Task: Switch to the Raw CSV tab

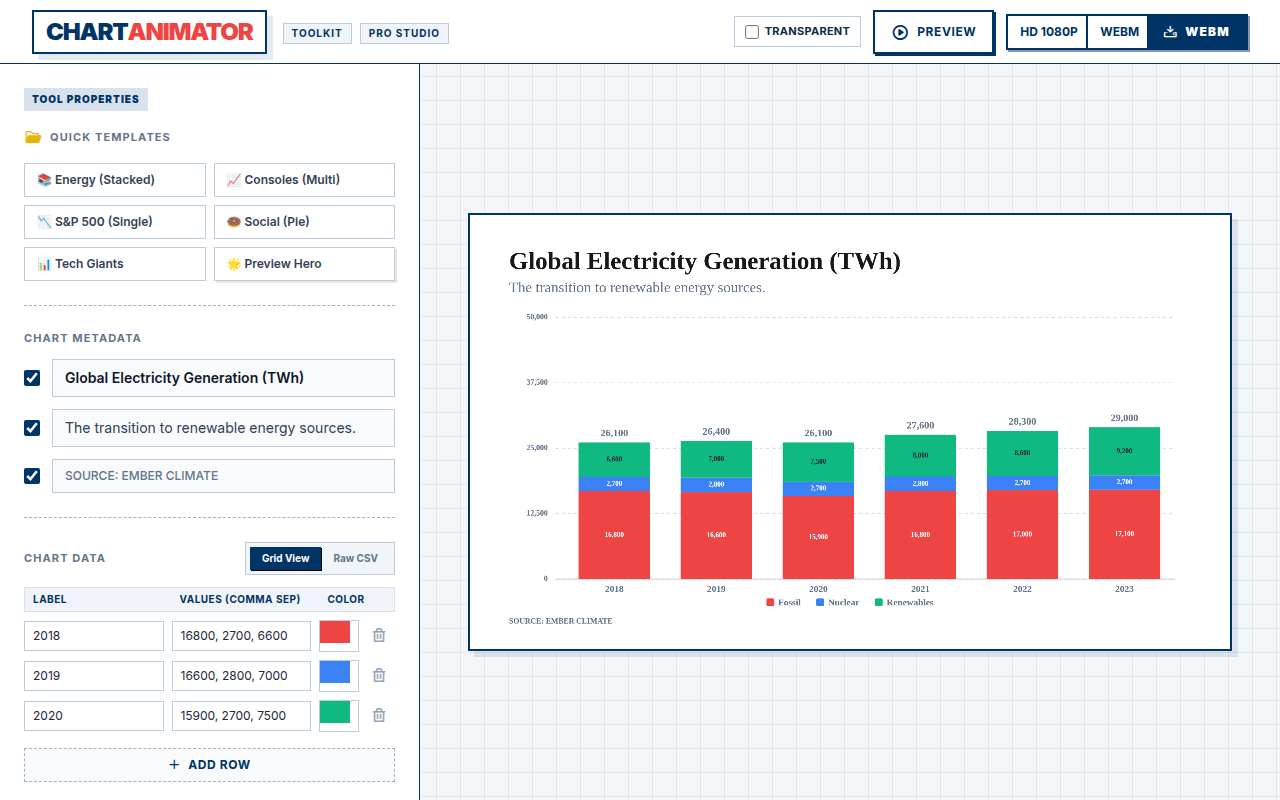Action: [x=356, y=558]
